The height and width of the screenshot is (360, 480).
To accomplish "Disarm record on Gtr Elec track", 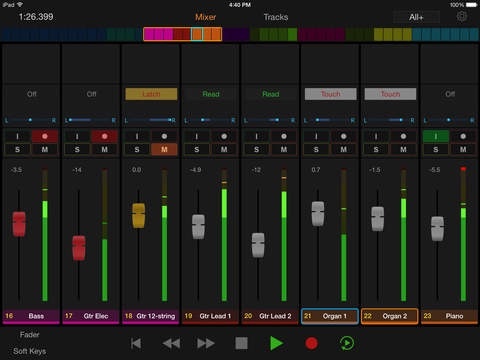I will pos(104,136).
